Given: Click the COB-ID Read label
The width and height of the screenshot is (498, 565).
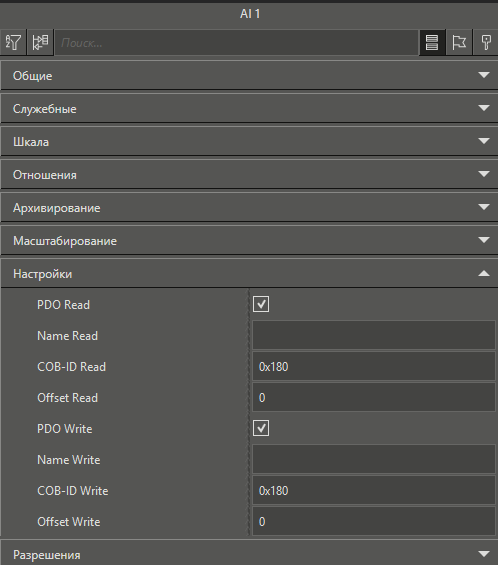Looking at the screenshot, I should point(71,367).
